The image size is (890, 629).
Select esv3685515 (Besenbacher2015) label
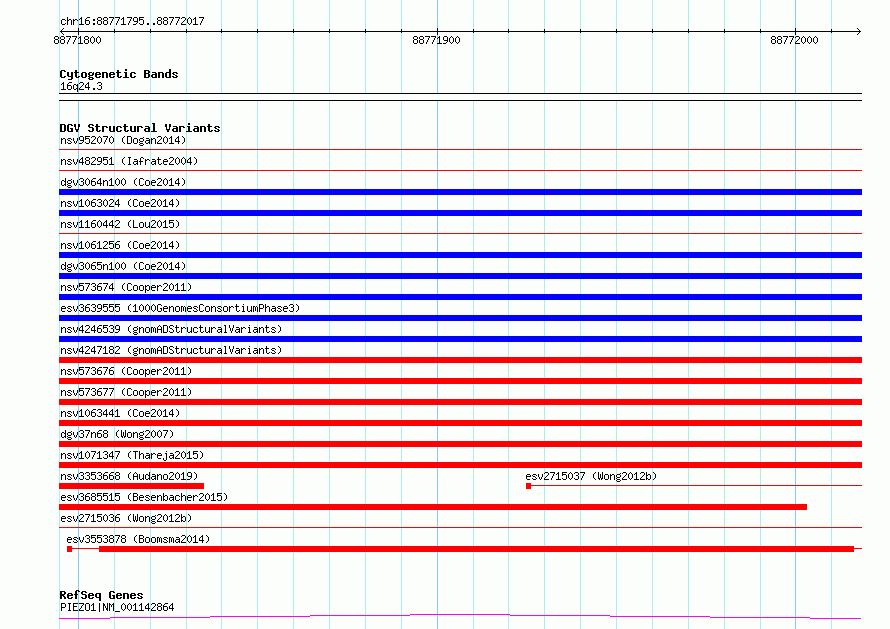click(144, 497)
